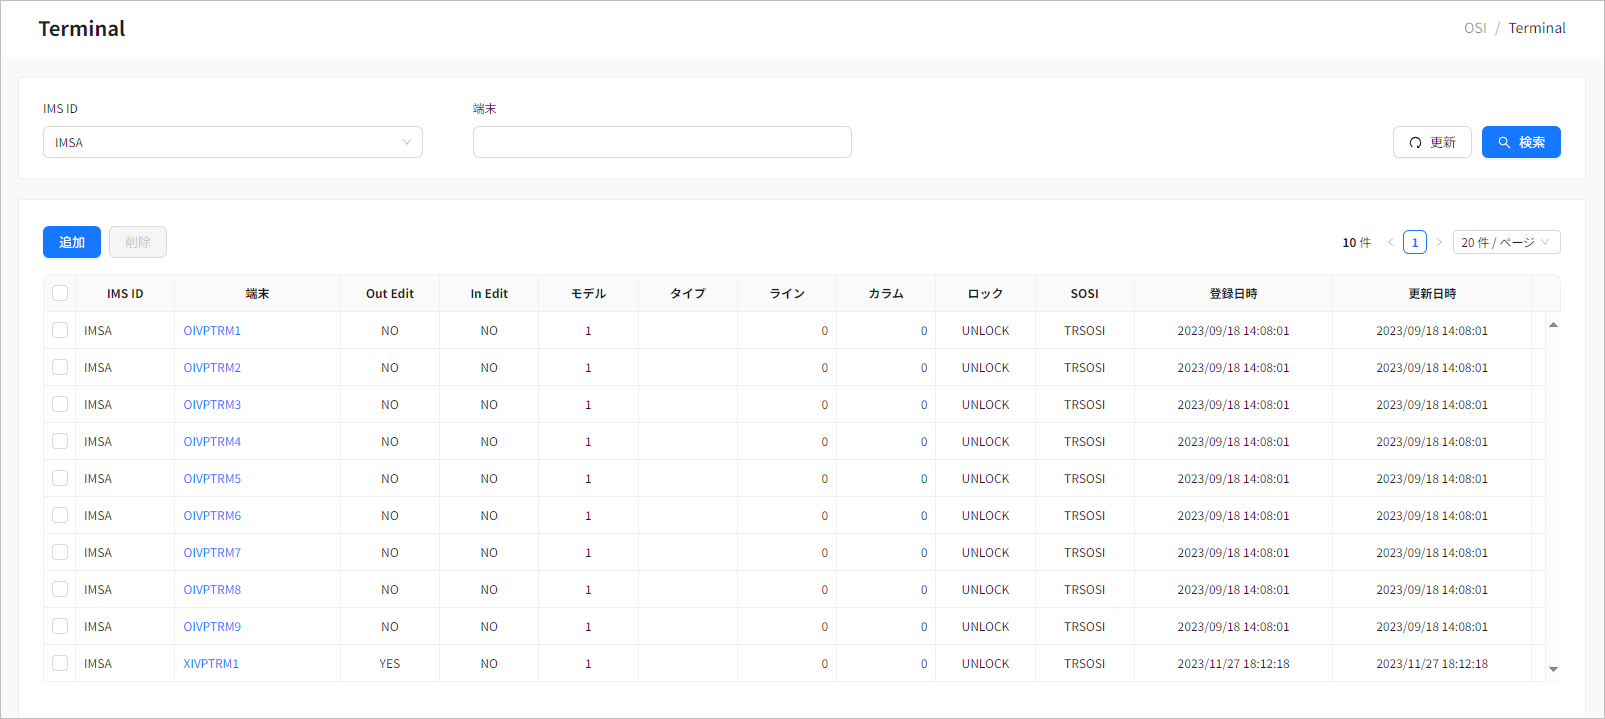1605x719 pixels.
Task: Open the IMS ID dropdown
Action: (232, 142)
